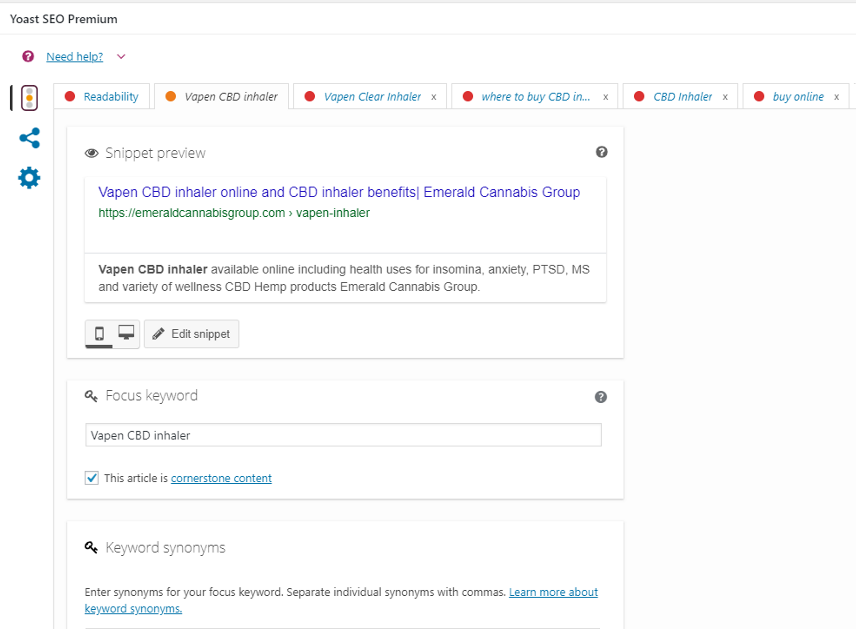Switch to mobile snippet preview
This screenshot has width=856, height=636.
(x=99, y=333)
